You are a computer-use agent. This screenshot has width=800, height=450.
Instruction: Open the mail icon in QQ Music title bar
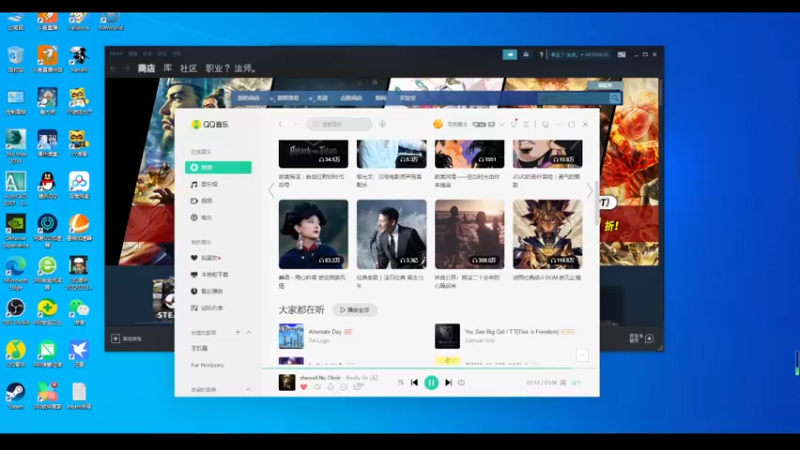(491, 124)
